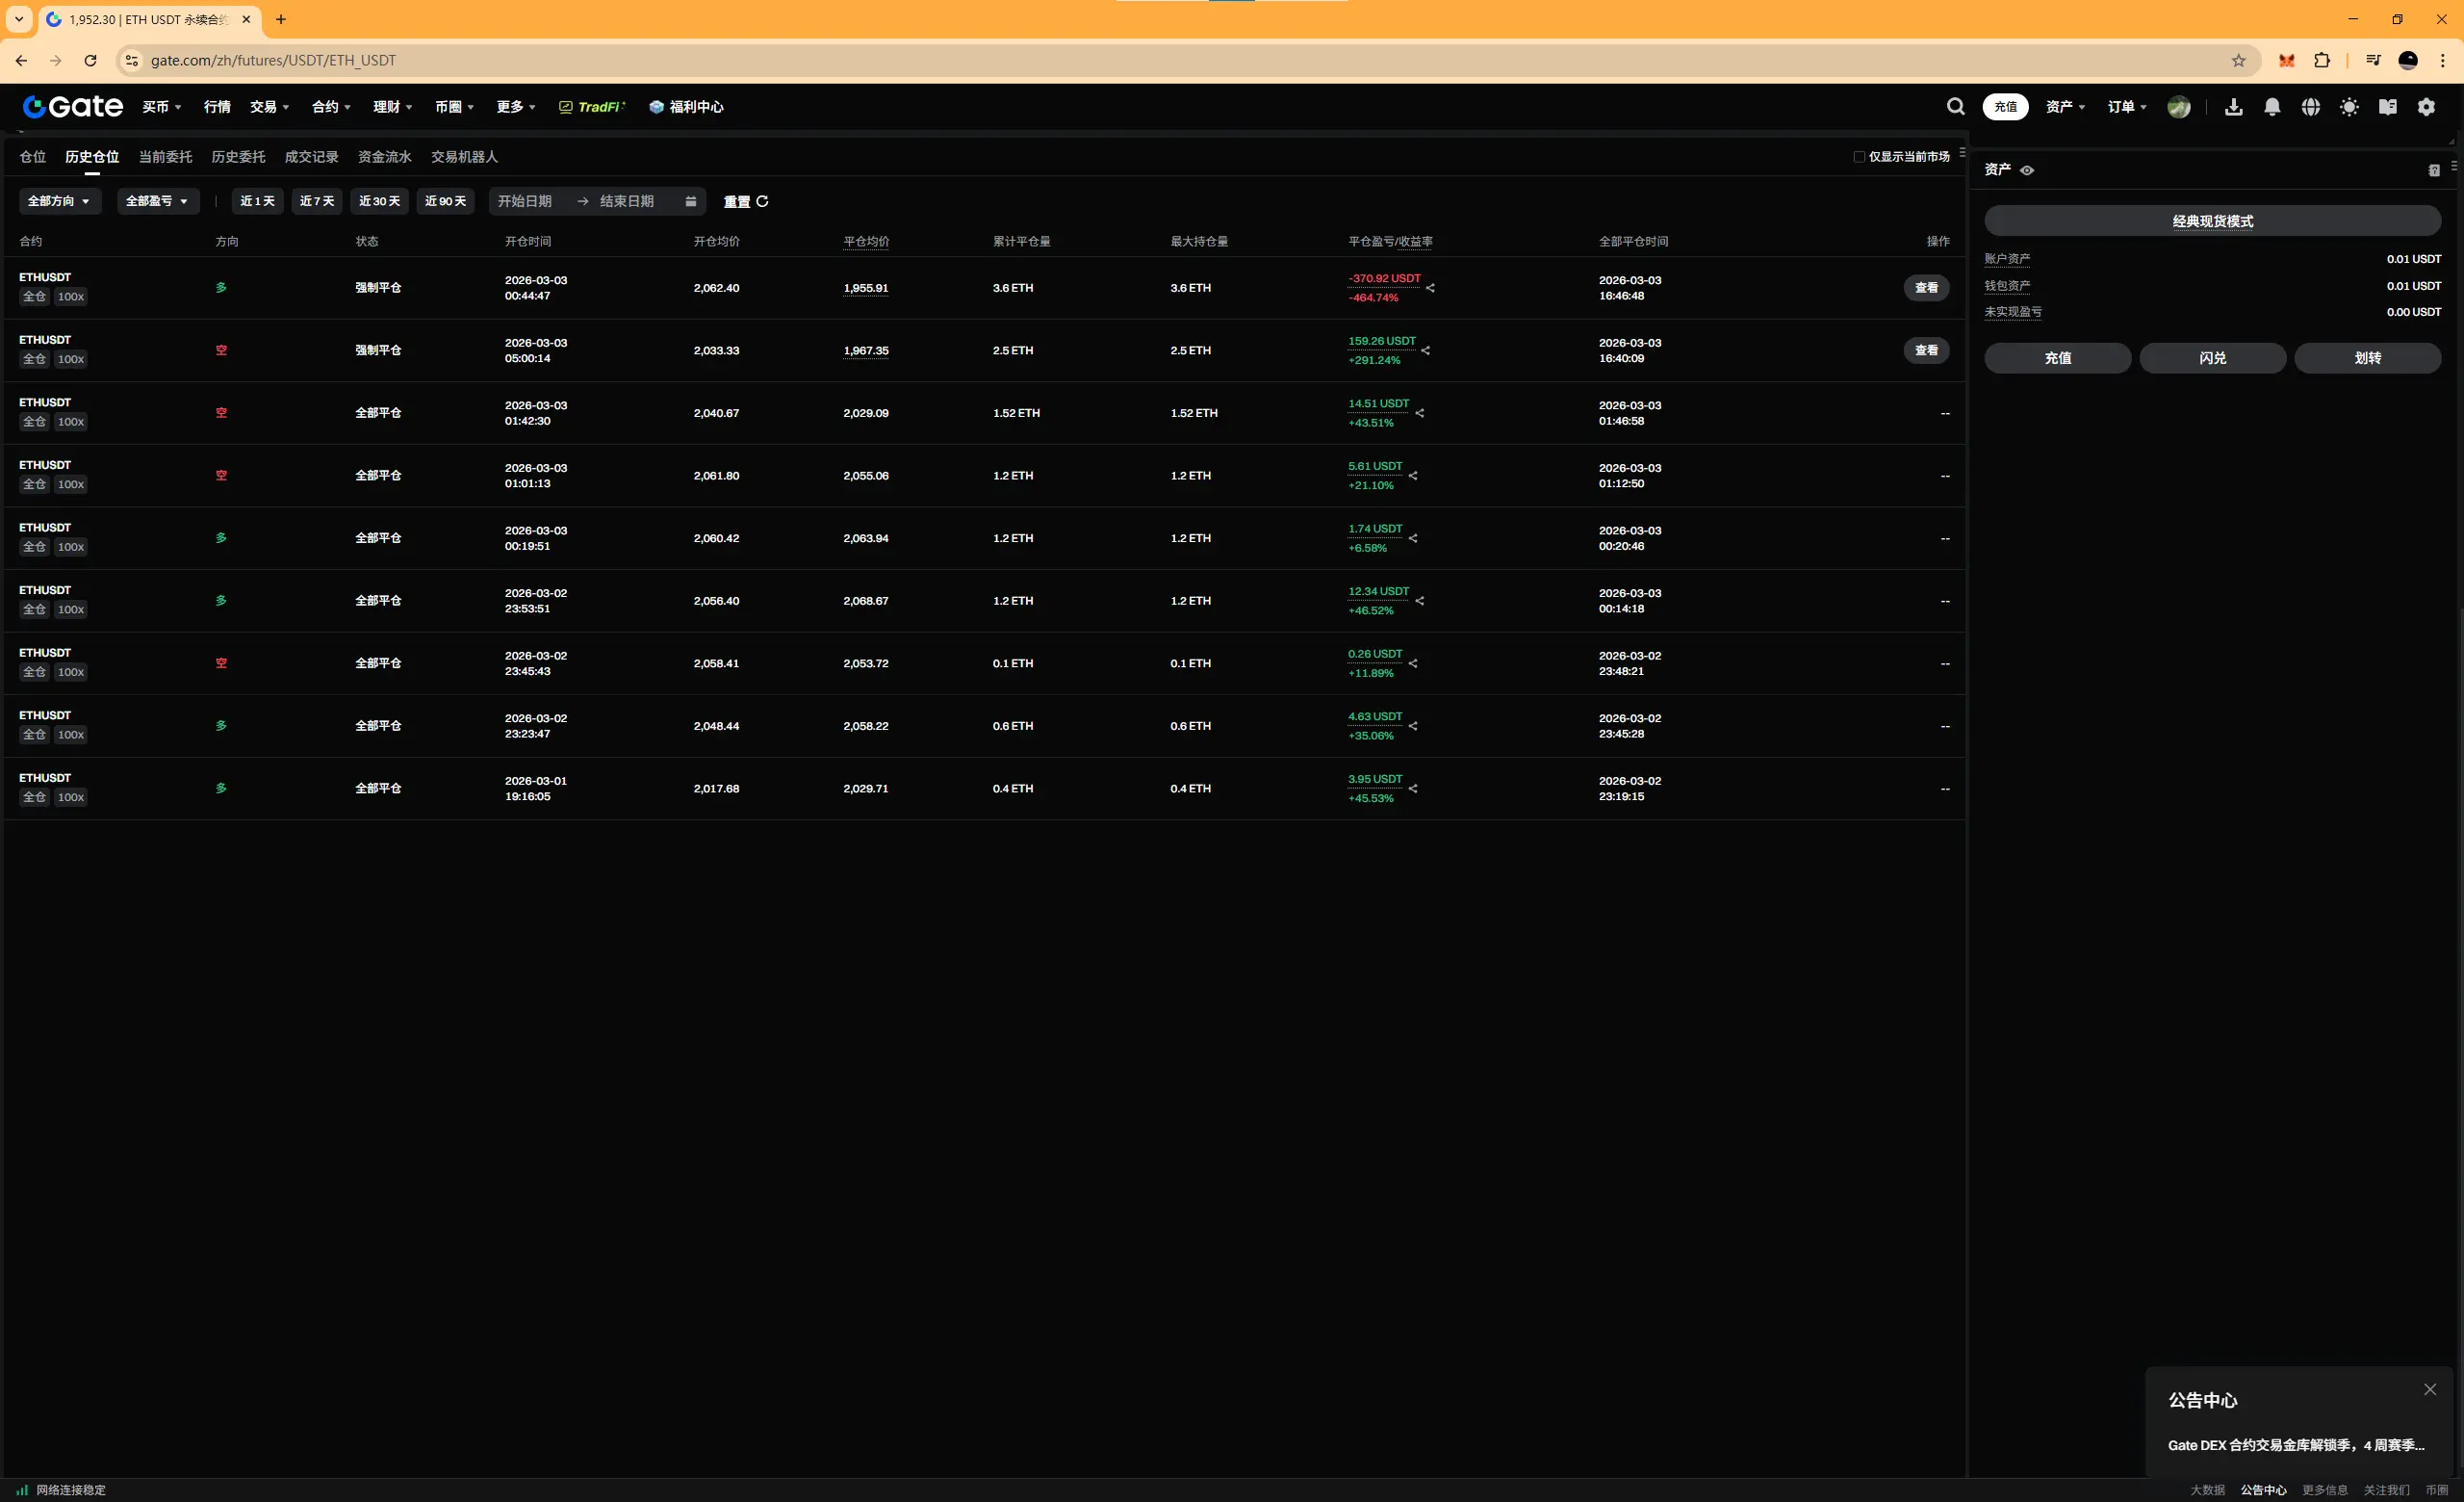Image resolution: width=2464 pixels, height=1502 pixels.
Task: Close the 公告中心 popup
Action: click(x=2429, y=1389)
